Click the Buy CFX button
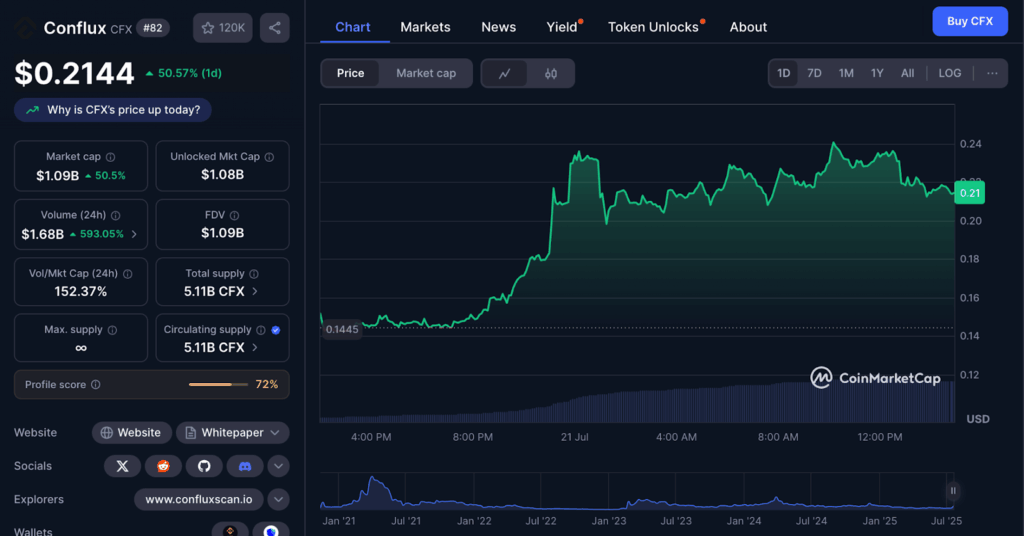This screenshot has height=536, width=1024. tap(969, 21)
